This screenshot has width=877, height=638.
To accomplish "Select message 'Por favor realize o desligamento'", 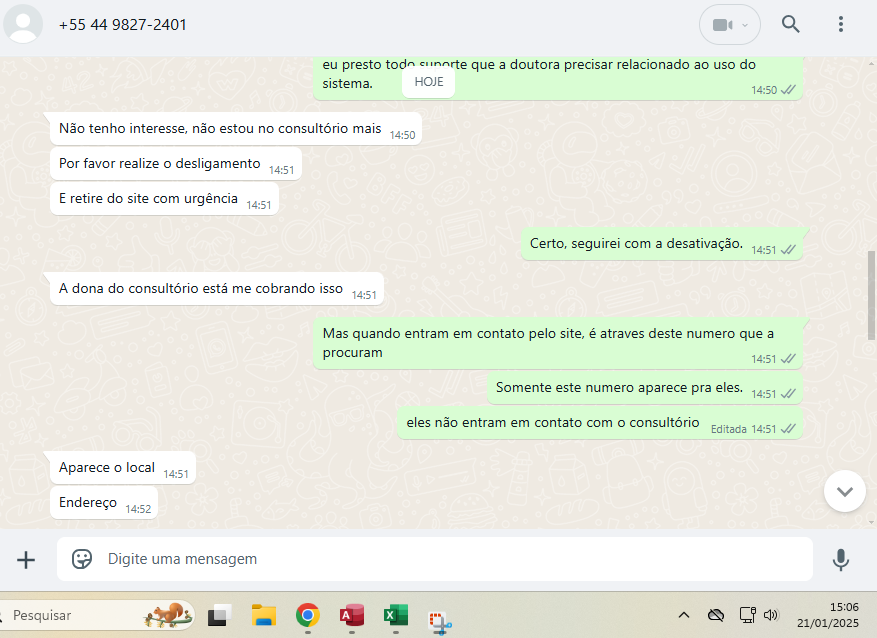I will coord(160,164).
